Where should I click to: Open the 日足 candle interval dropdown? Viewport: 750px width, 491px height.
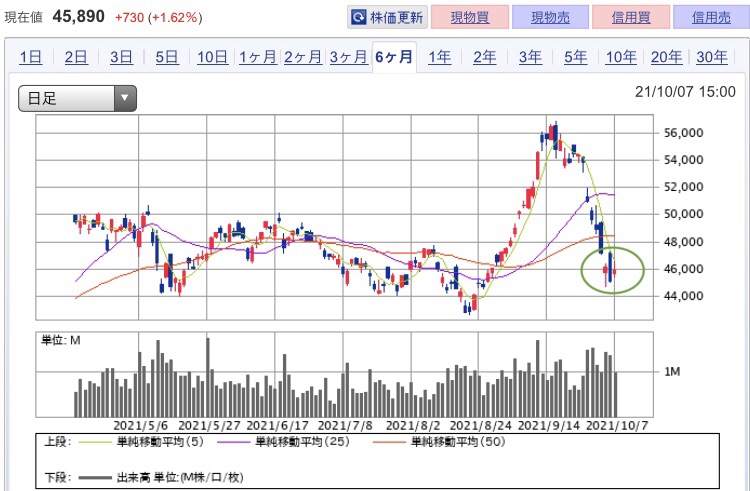pyautogui.click(x=77, y=98)
